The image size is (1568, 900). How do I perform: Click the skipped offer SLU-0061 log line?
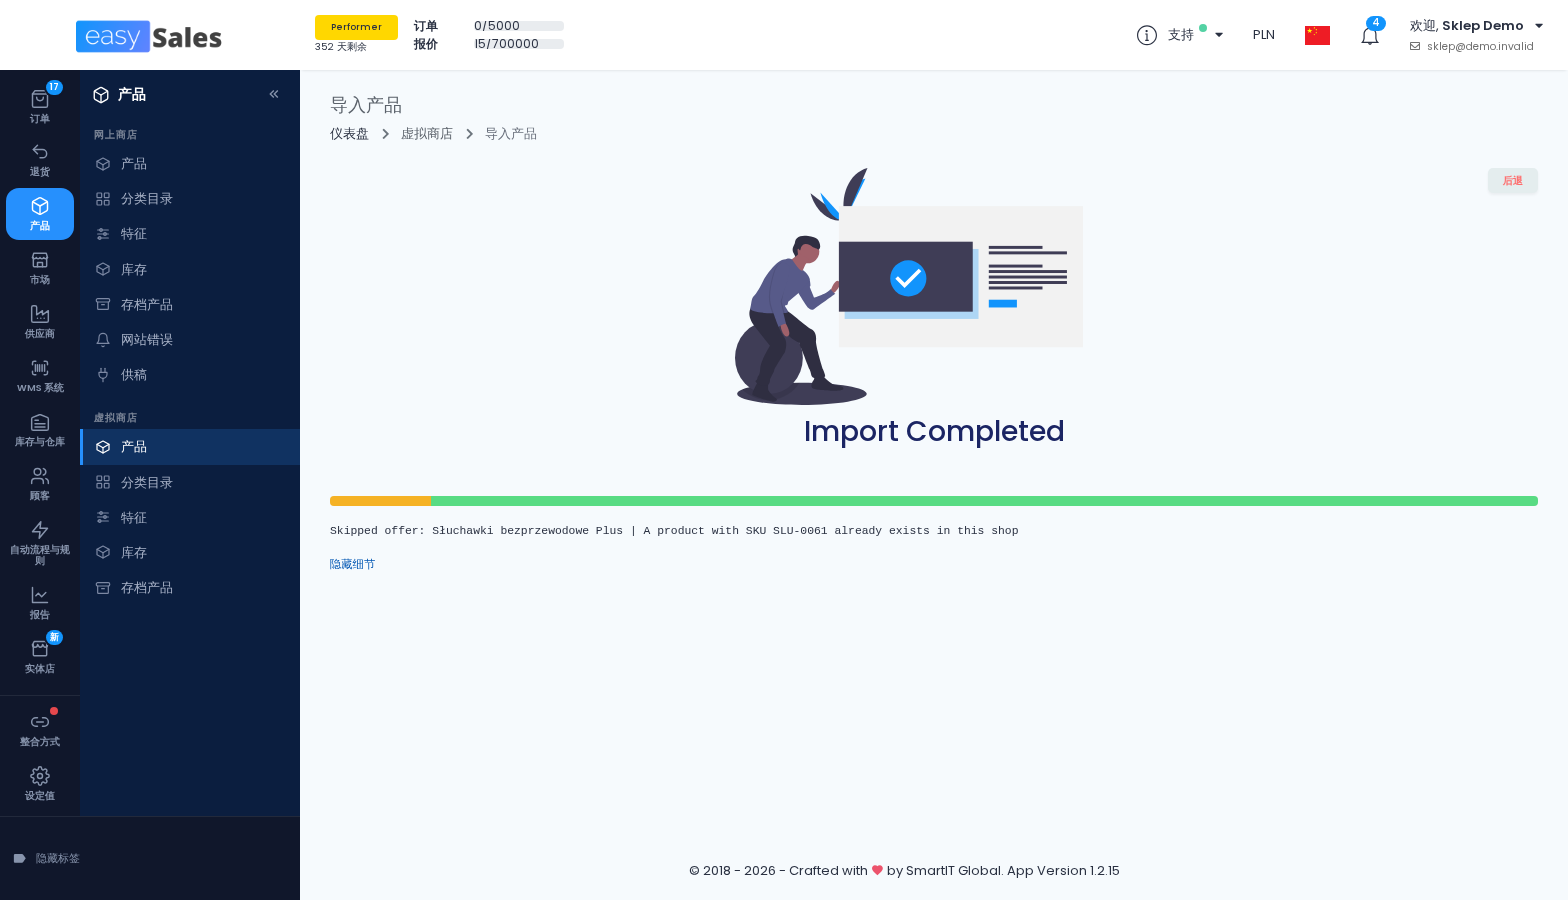[674, 531]
